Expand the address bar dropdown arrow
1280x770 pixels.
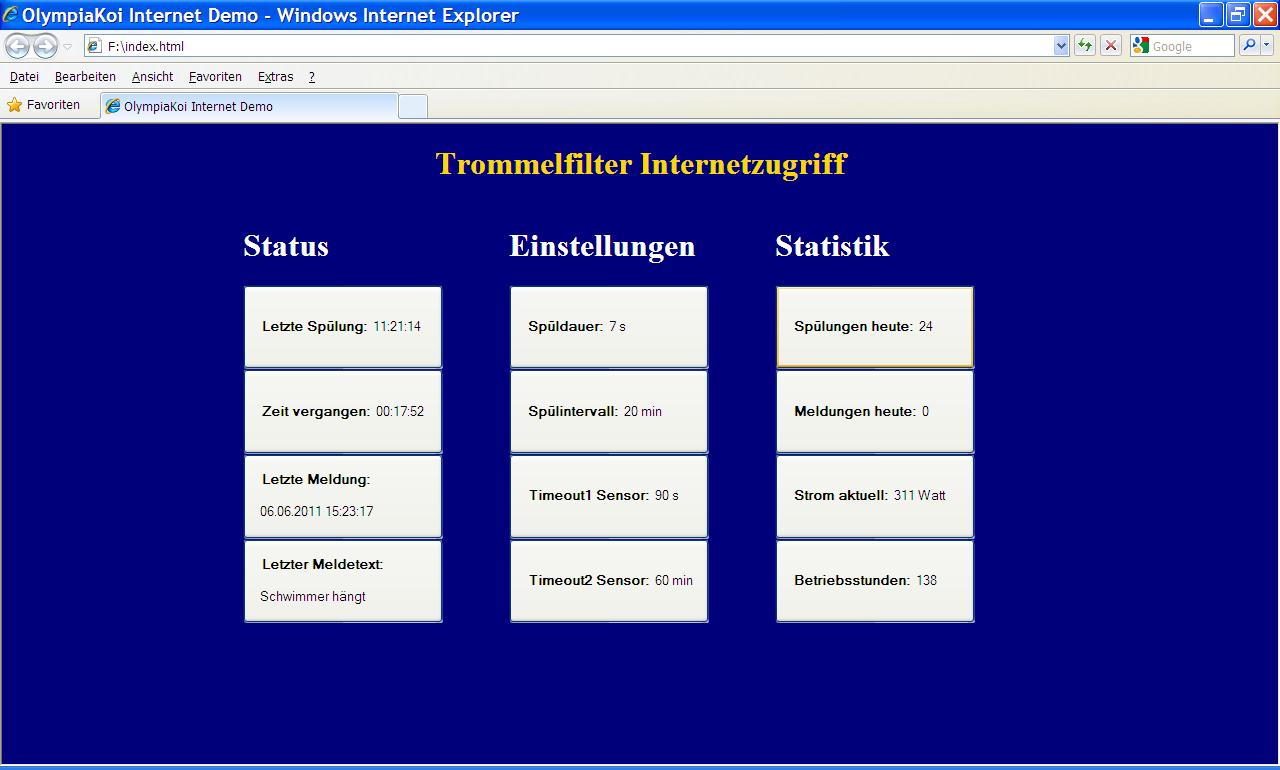coord(1061,46)
